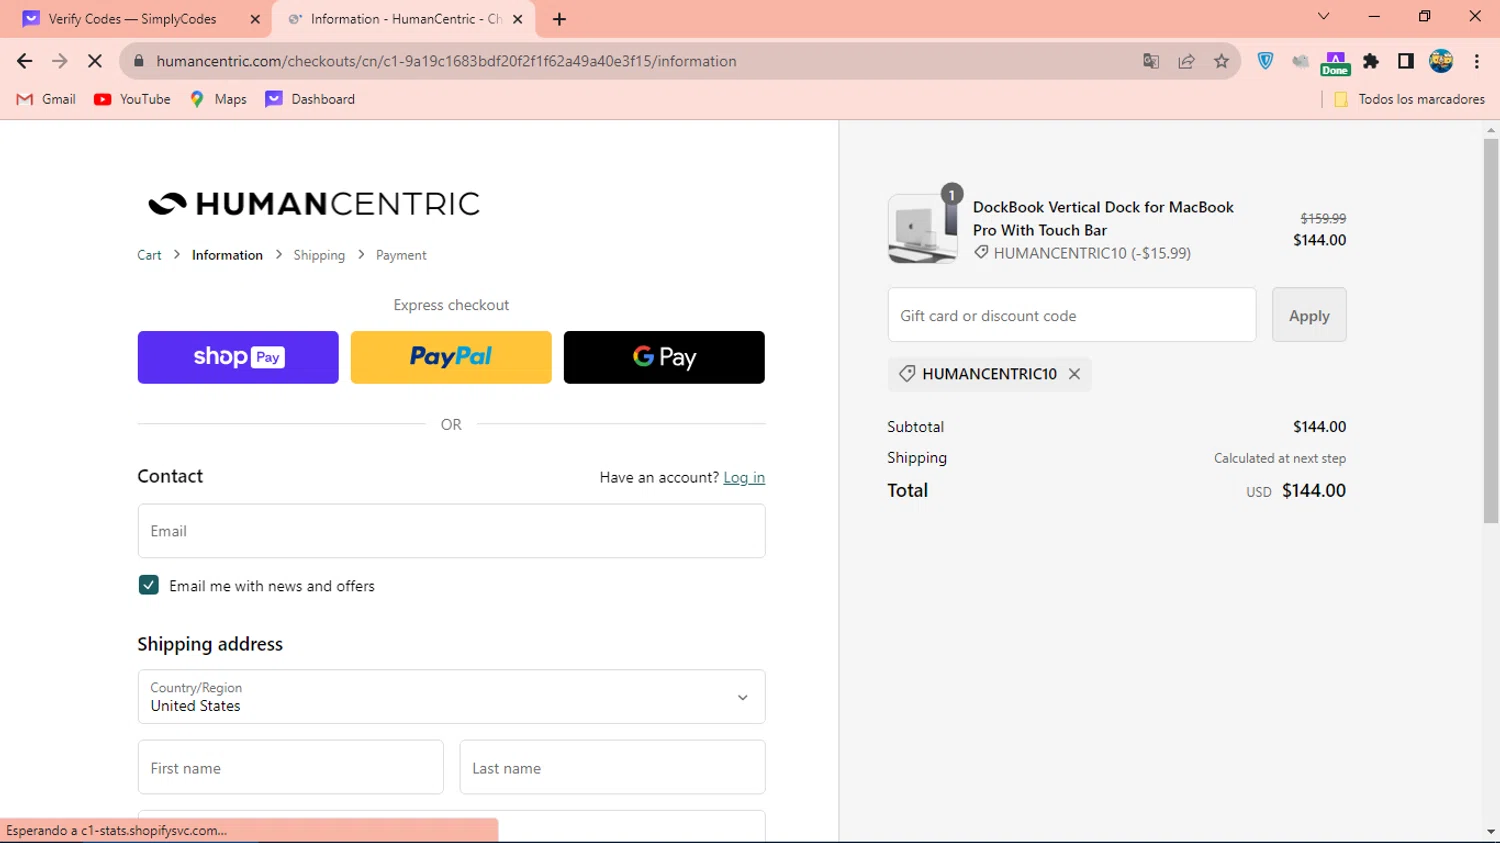
Task: Click the Total $144.00 amount
Action: click(1314, 491)
